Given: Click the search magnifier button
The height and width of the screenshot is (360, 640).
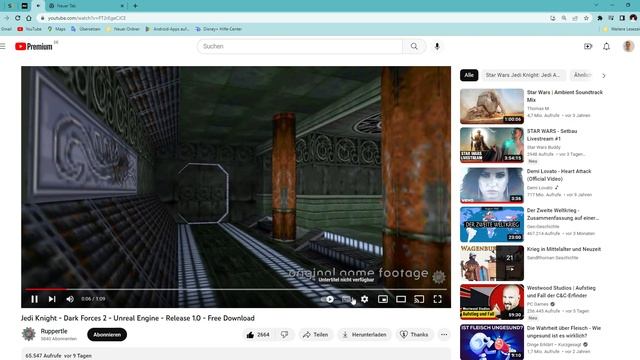Looking at the screenshot, I should tap(414, 47).
